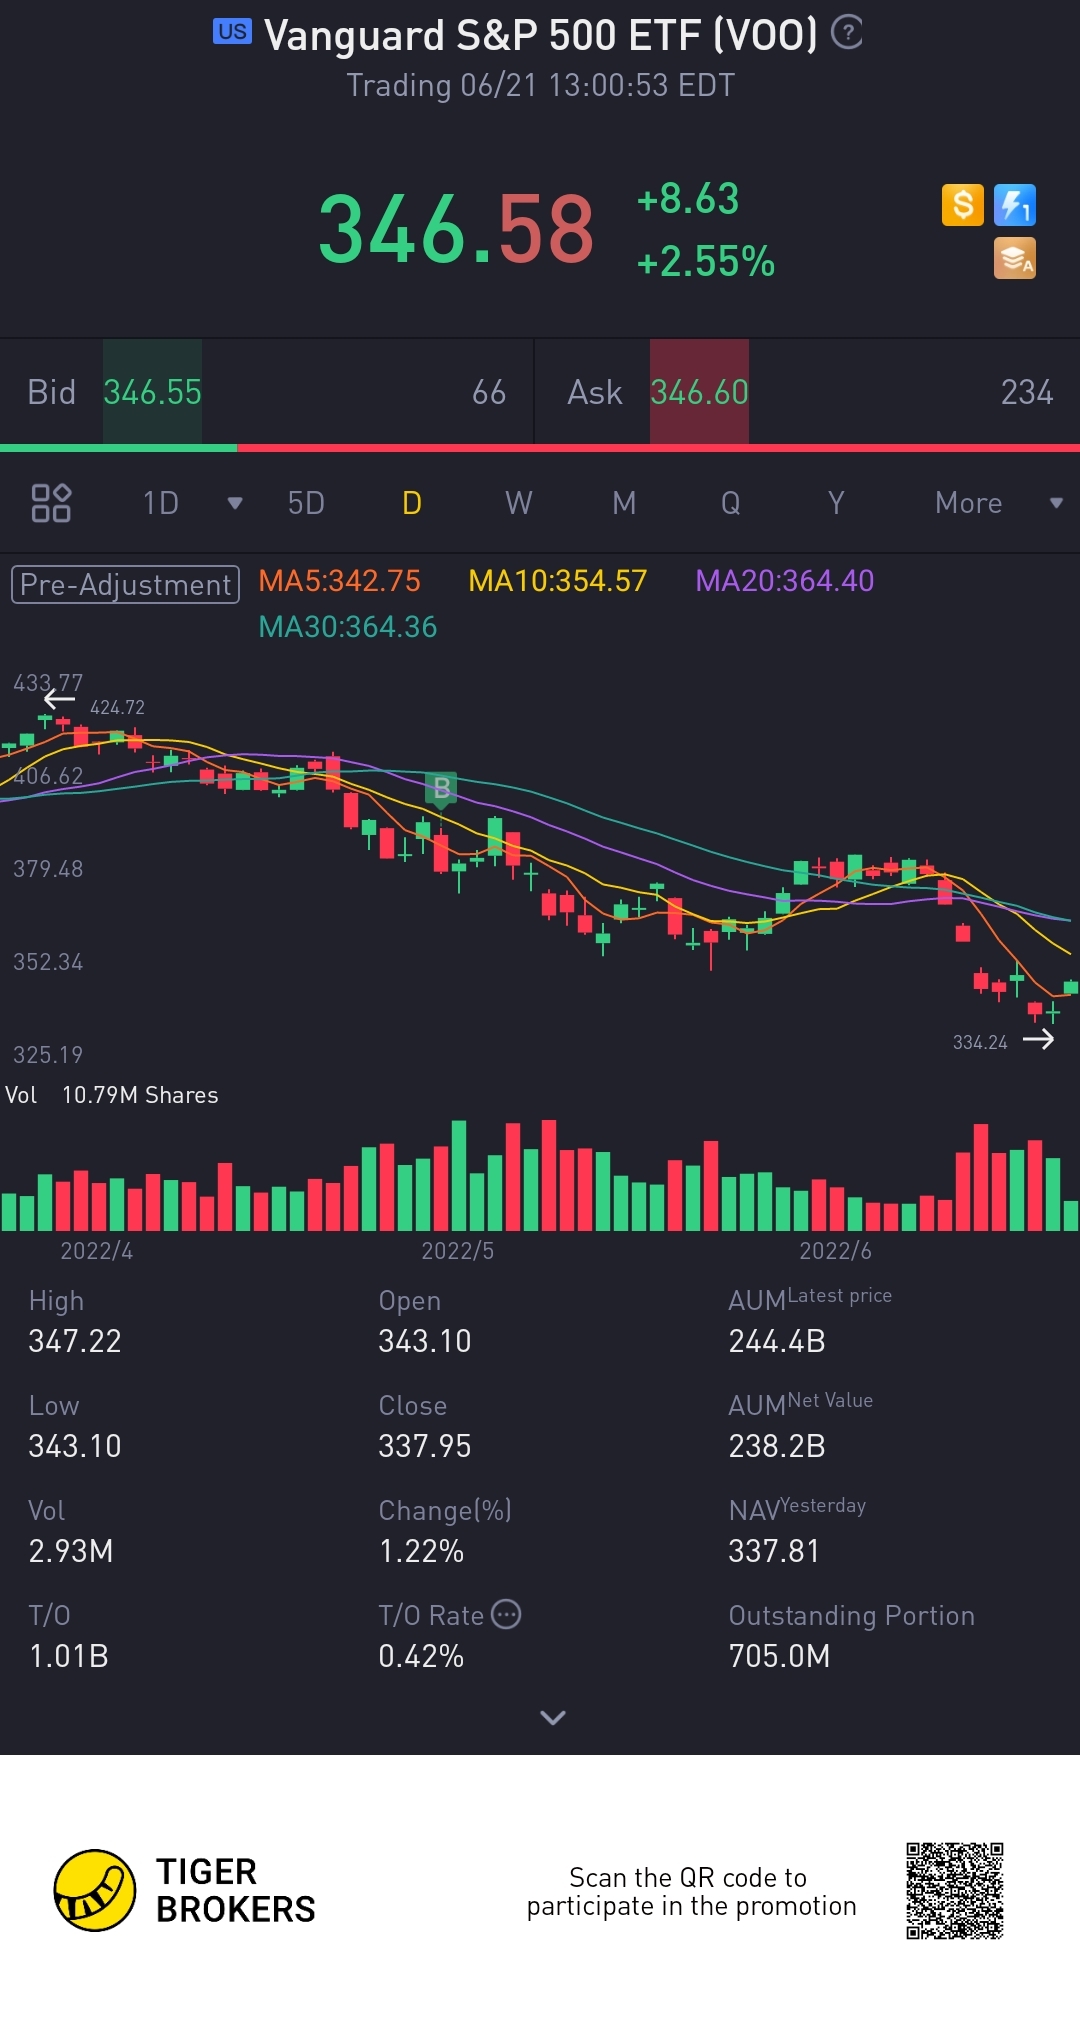Open the 1D timeframe dropdown
The width and height of the screenshot is (1080, 2027).
coord(191,503)
